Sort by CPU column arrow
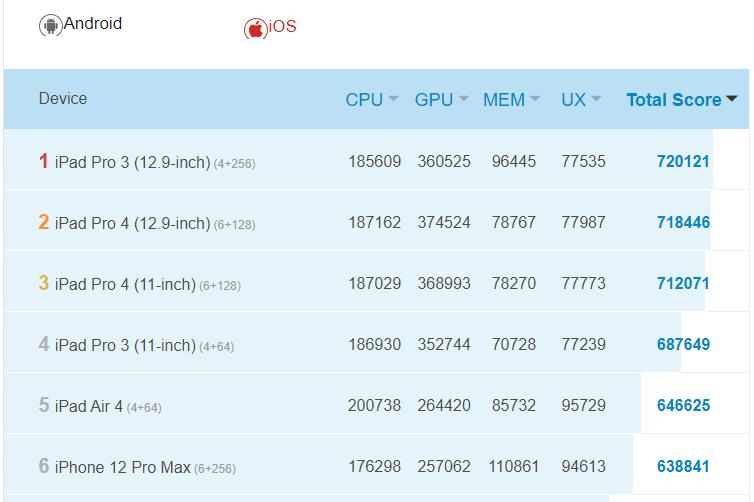Viewport: 754px width, 502px height. tap(393, 100)
